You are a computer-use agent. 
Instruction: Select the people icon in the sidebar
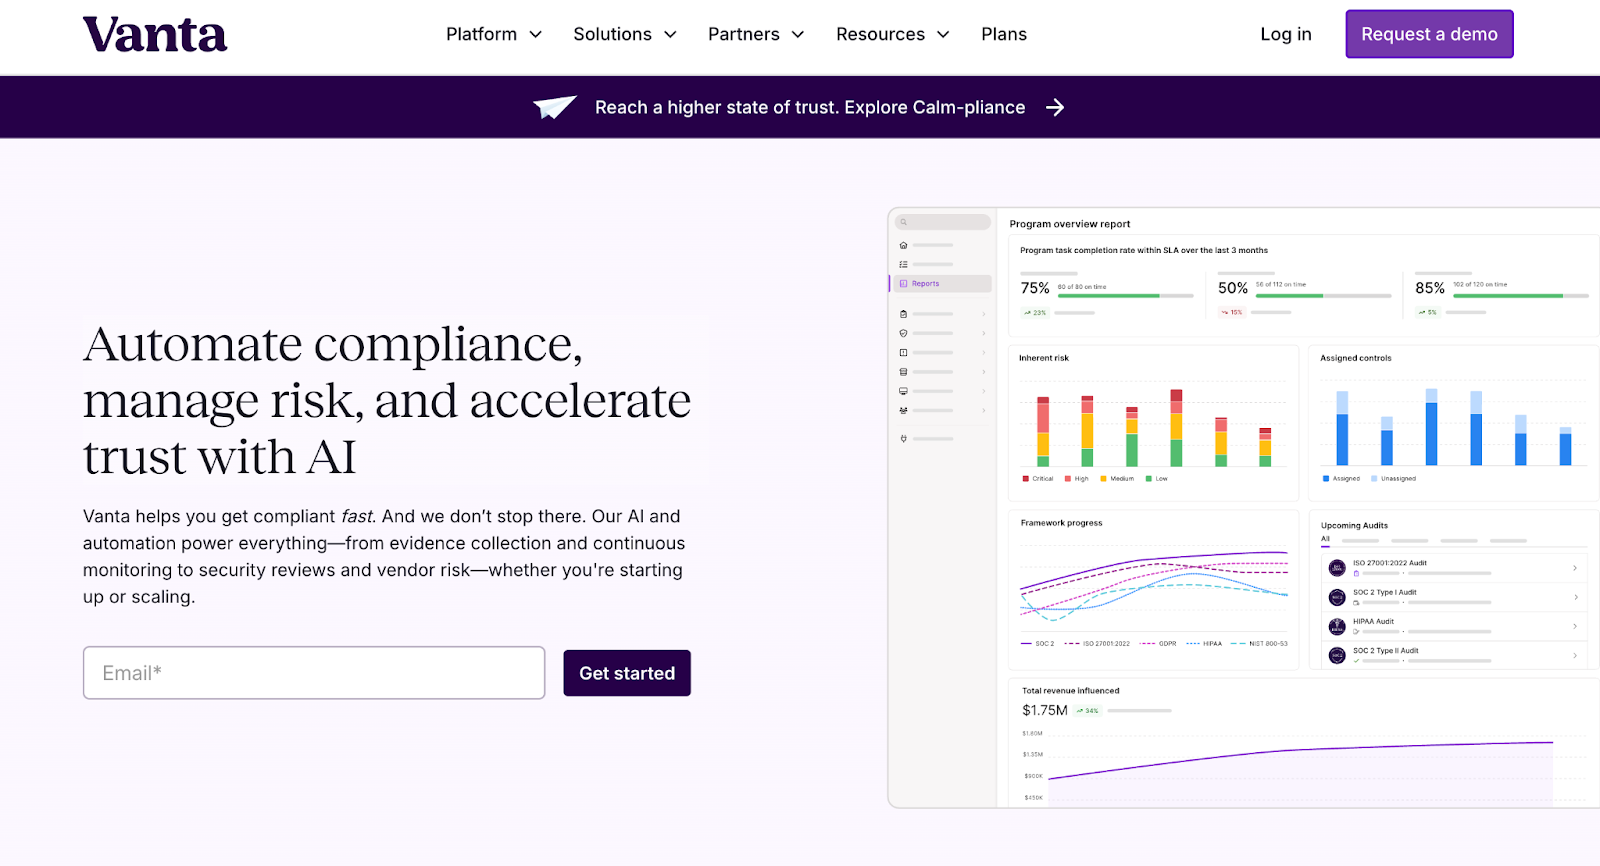click(903, 410)
